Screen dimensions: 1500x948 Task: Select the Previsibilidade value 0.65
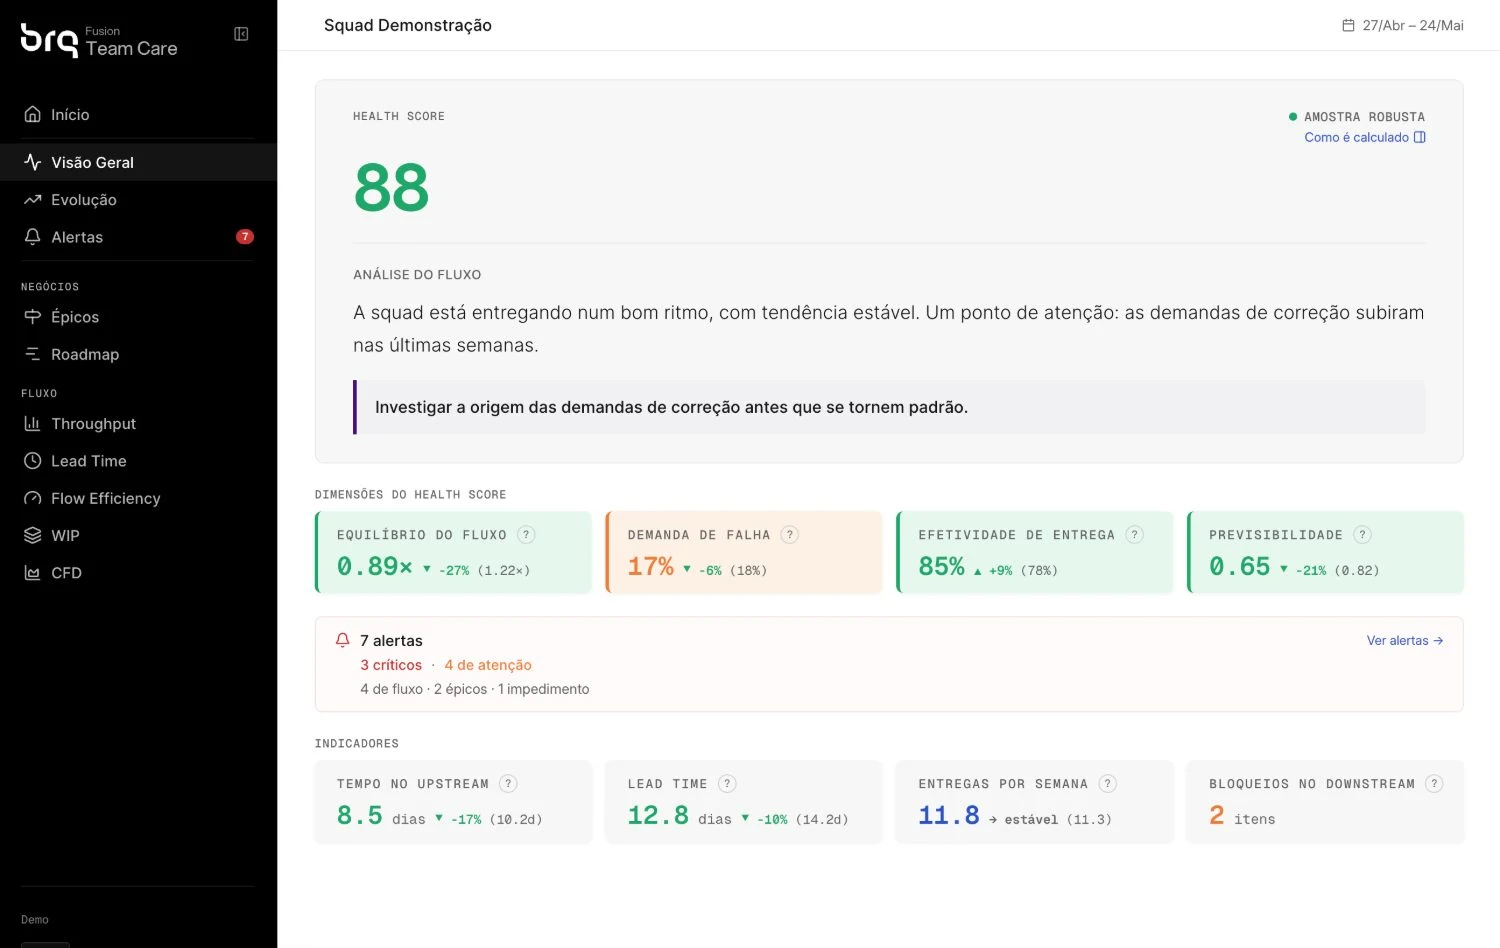[1240, 566]
